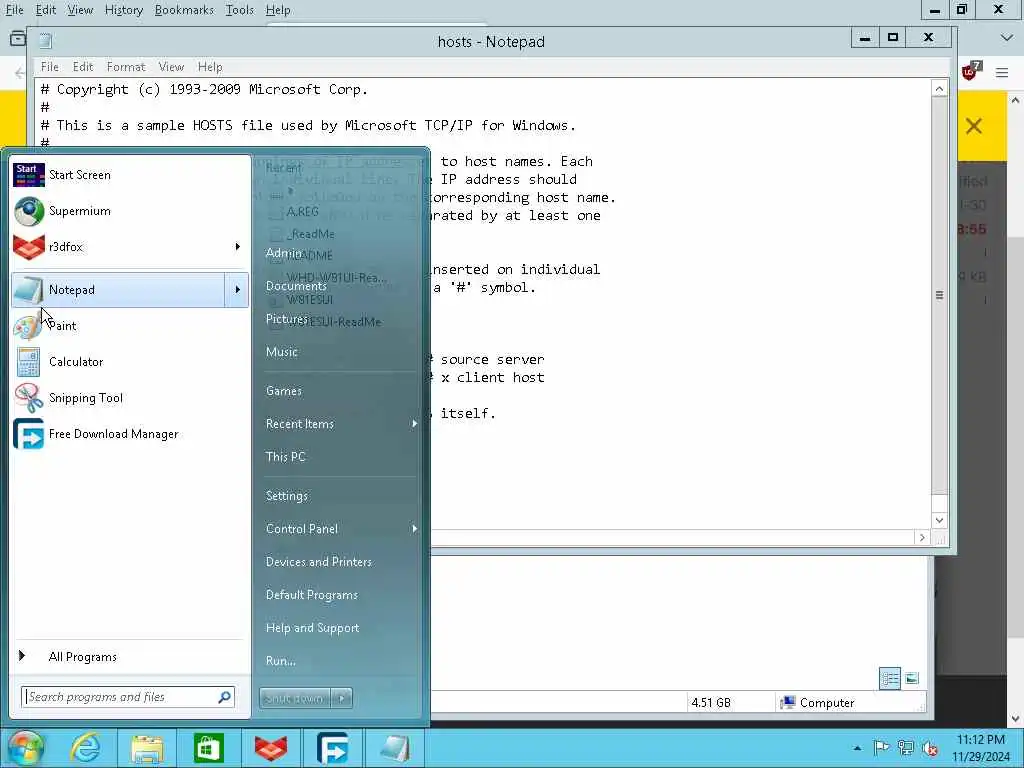Screen dimensions: 1024x768
Task: Open Documents from the start menu
Action: (x=296, y=286)
